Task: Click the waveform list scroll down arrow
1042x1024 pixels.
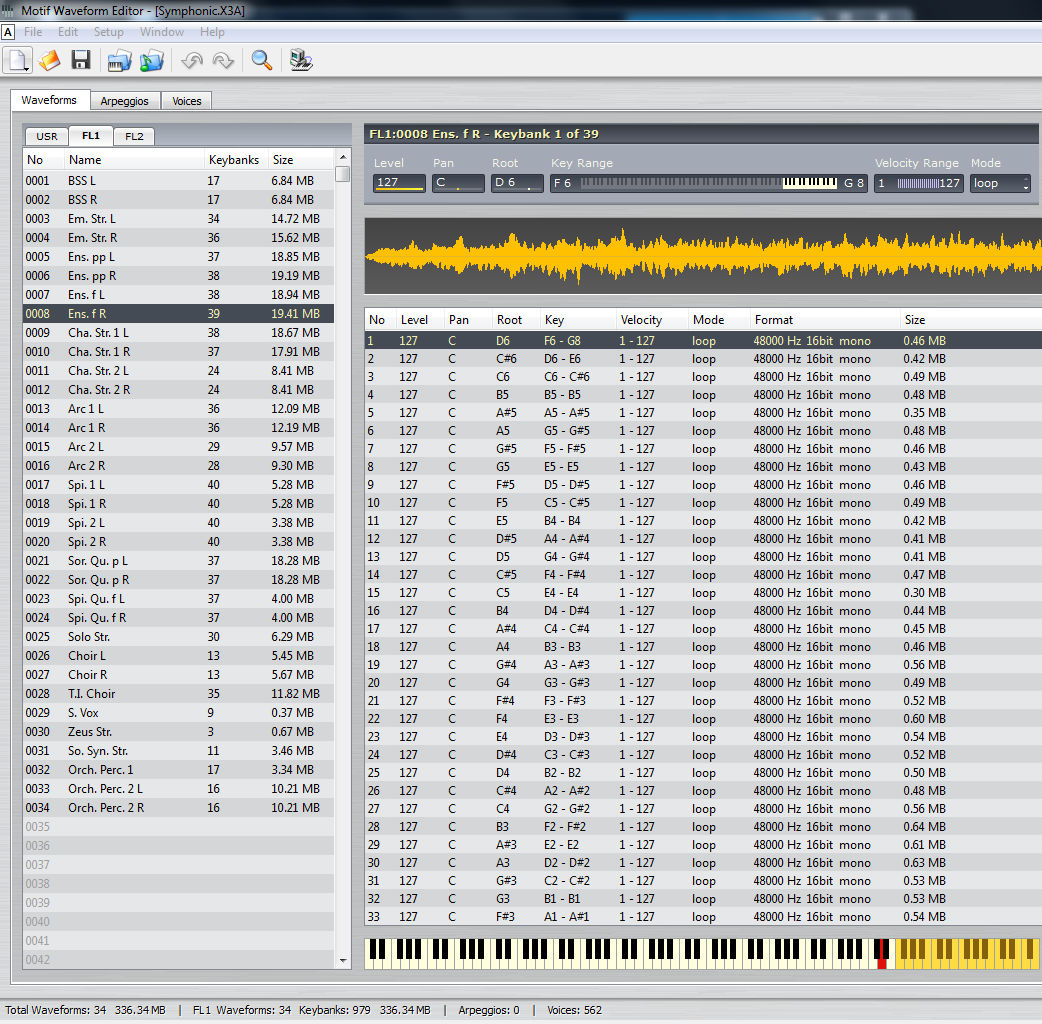Action: [343, 960]
